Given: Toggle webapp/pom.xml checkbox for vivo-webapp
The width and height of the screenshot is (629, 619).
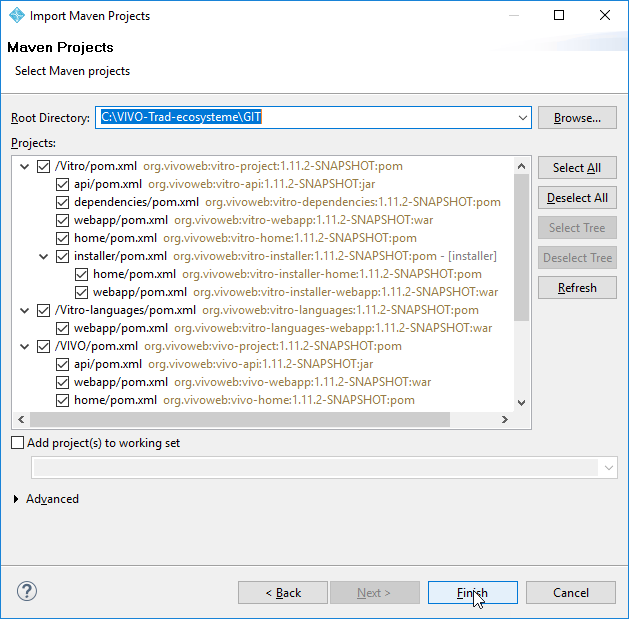Looking at the screenshot, I should click(62, 382).
